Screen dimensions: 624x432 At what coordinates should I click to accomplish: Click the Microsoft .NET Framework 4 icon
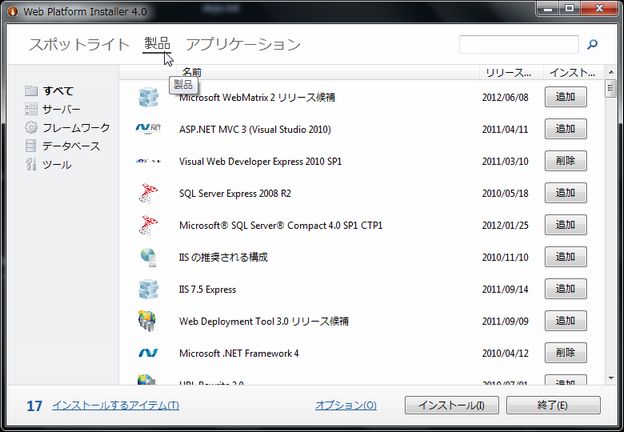pos(148,353)
